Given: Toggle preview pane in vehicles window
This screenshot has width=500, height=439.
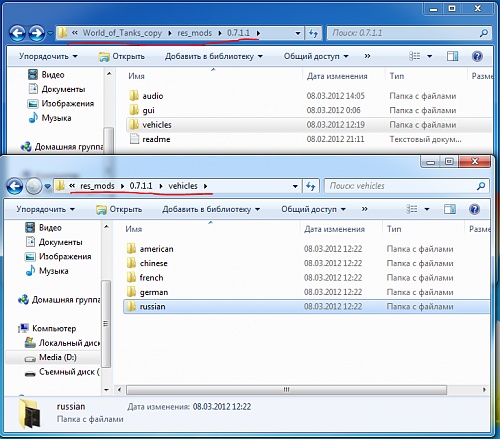Looking at the screenshot, I should [x=450, y=209].
